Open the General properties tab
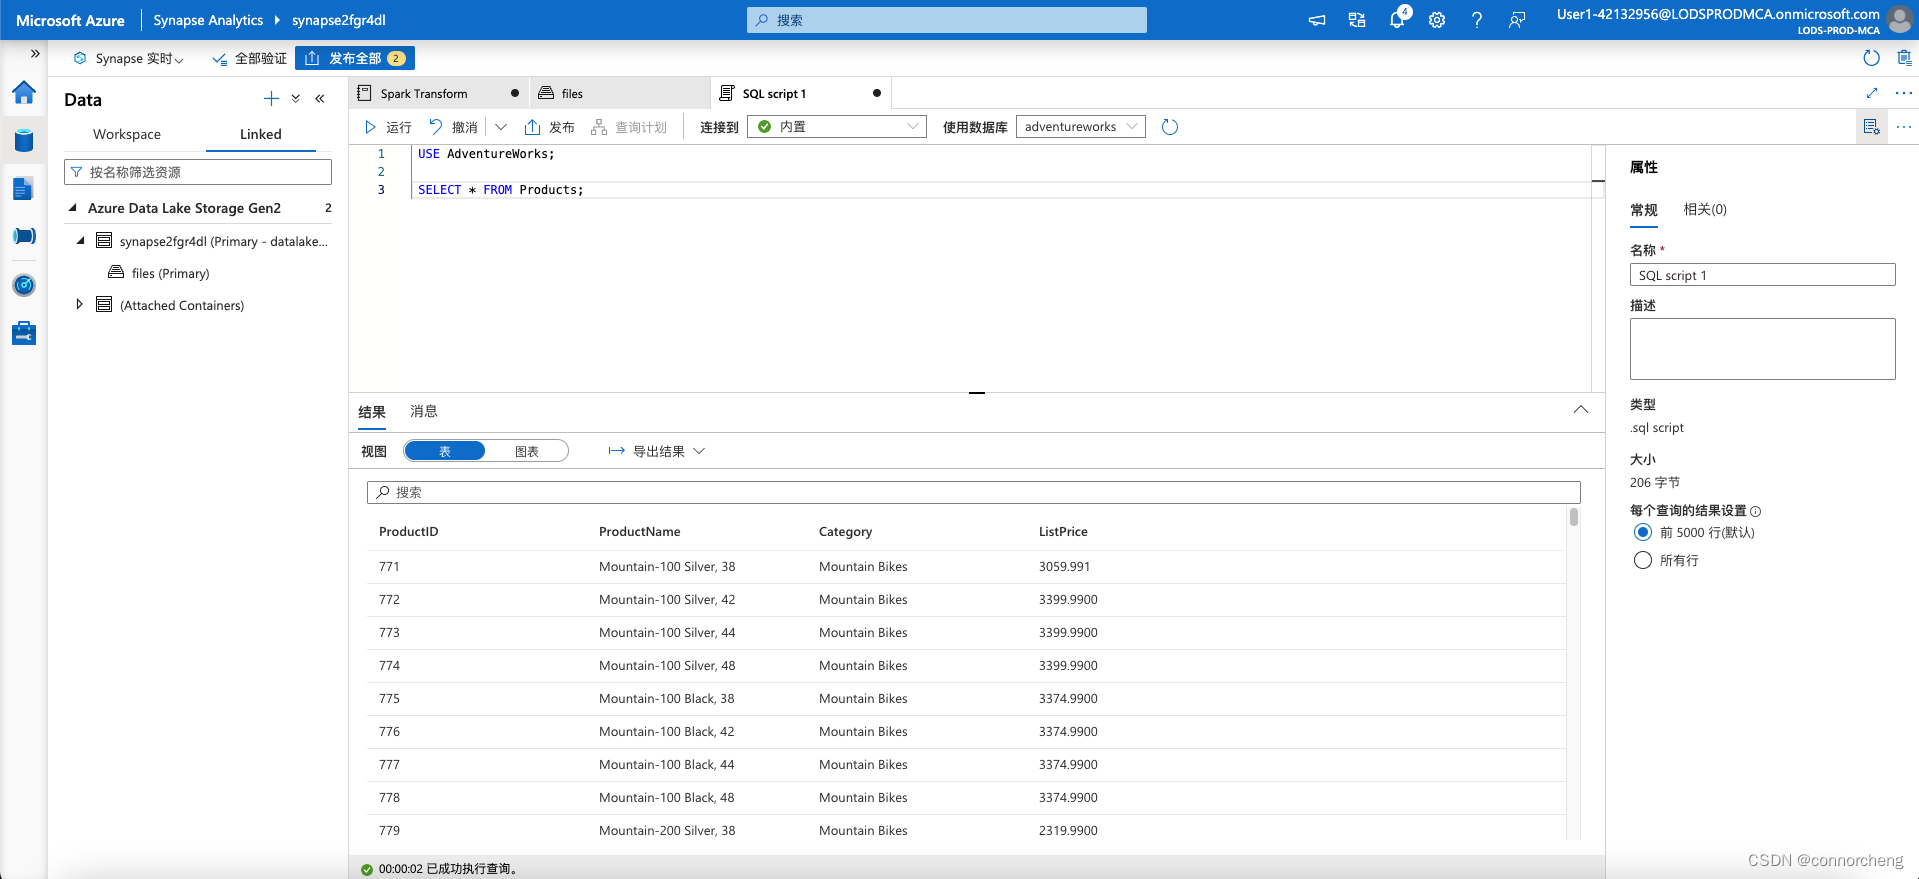 1644,209
